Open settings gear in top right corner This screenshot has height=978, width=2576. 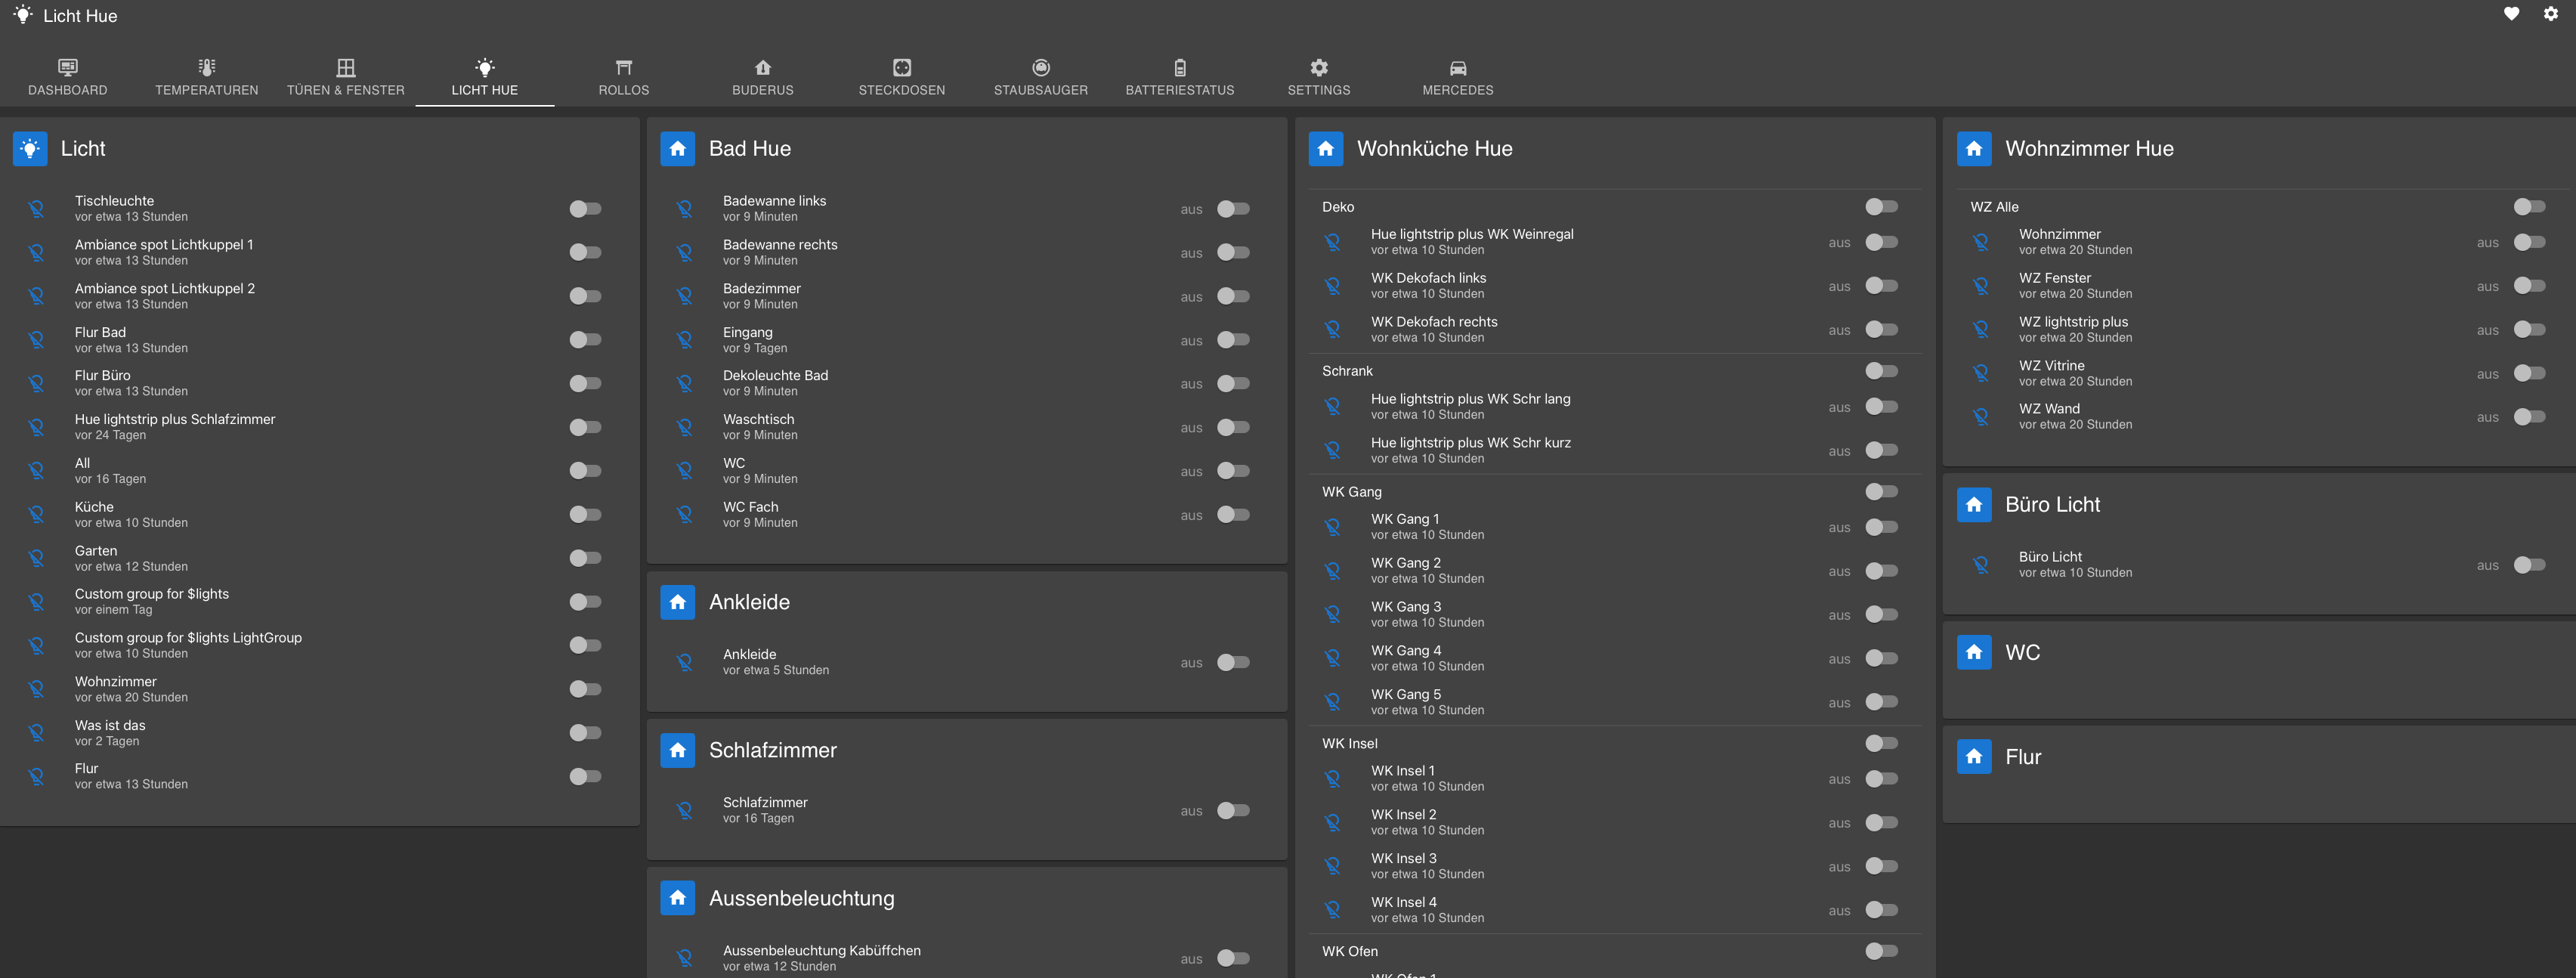coord(2550,14)
